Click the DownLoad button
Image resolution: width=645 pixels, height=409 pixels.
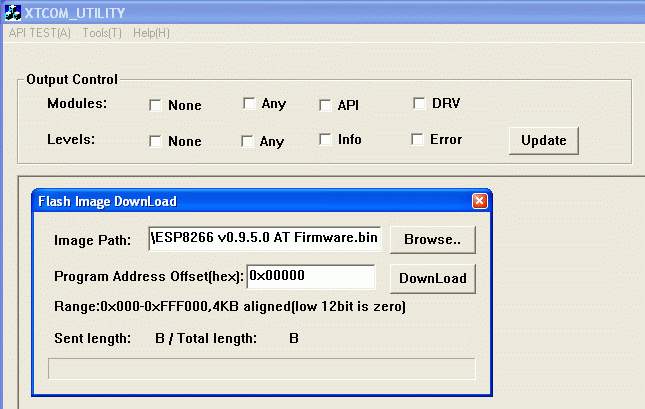[433, 279]
